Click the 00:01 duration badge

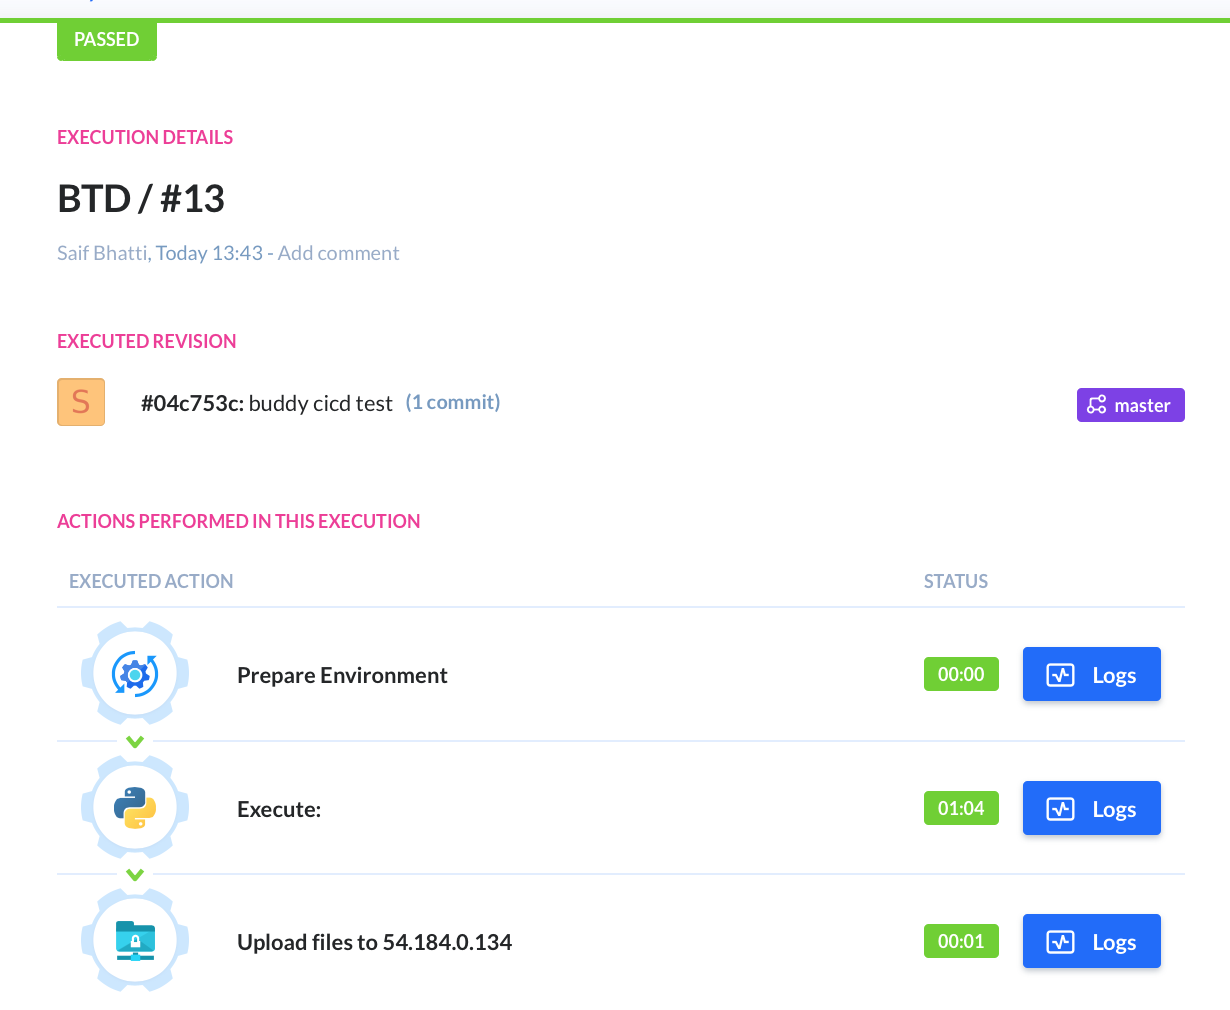(x=961, y=941)
